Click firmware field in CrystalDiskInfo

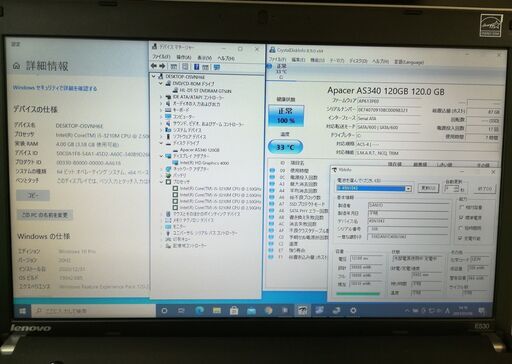[389, 101]
